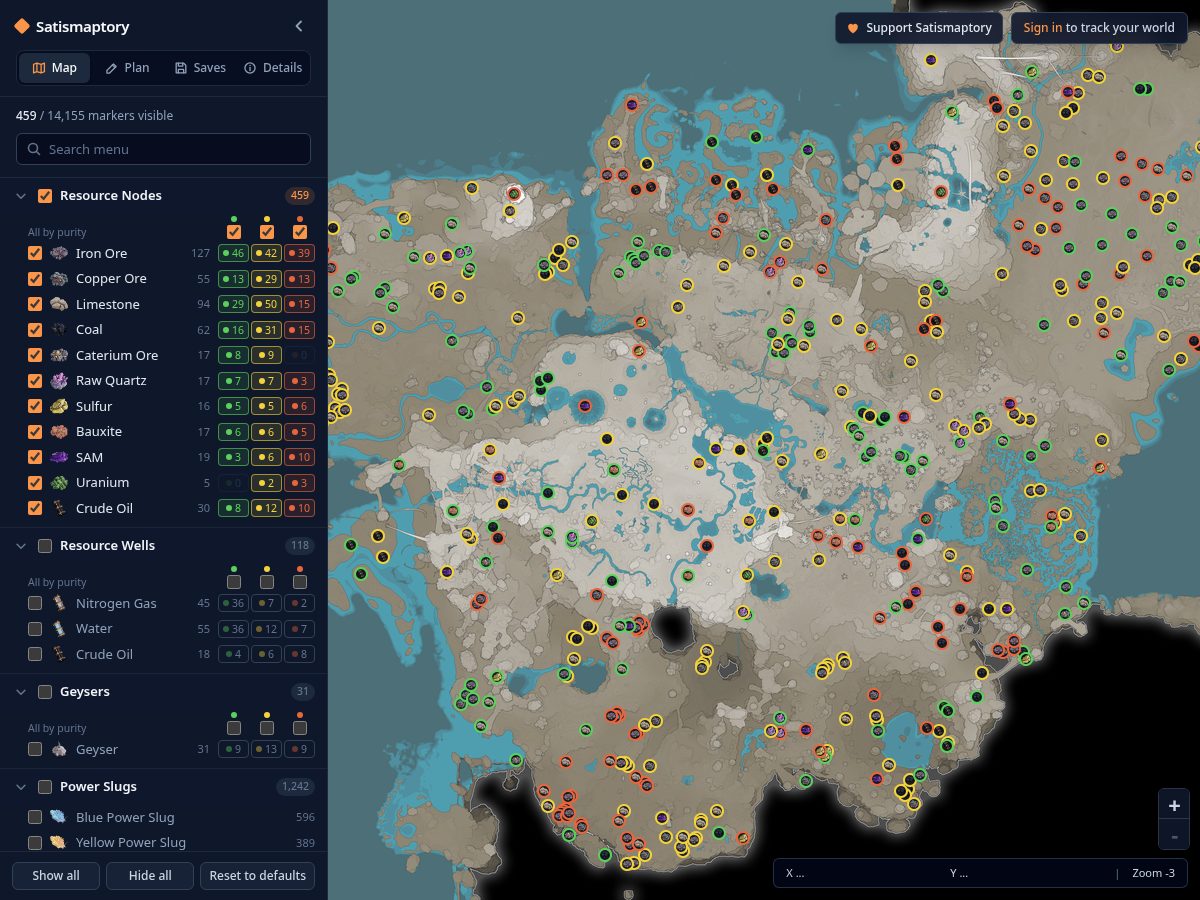The width and height of the screenshot is (1200, 900).
Task: Click the Uranium resource icon
Action: pos(59,483)
